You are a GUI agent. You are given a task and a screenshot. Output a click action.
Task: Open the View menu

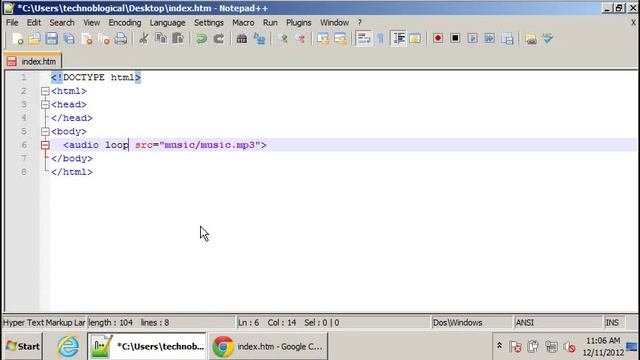[x=91, y=22]
